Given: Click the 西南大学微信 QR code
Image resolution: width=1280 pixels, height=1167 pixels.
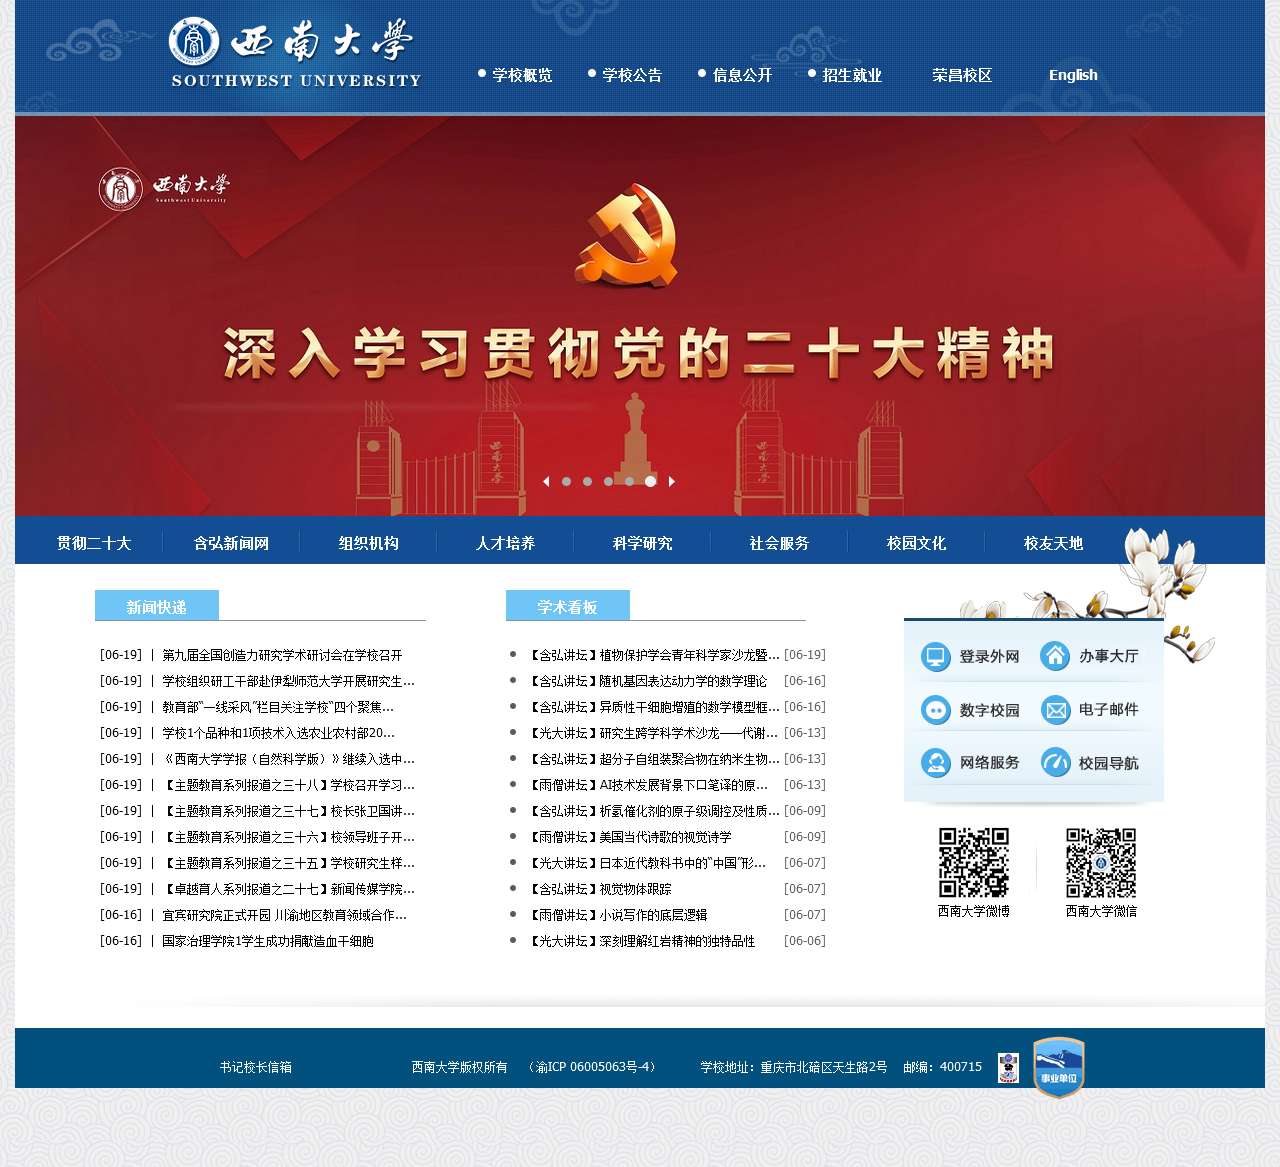Looking at the screenshot, I should [x=1100, y=862].
